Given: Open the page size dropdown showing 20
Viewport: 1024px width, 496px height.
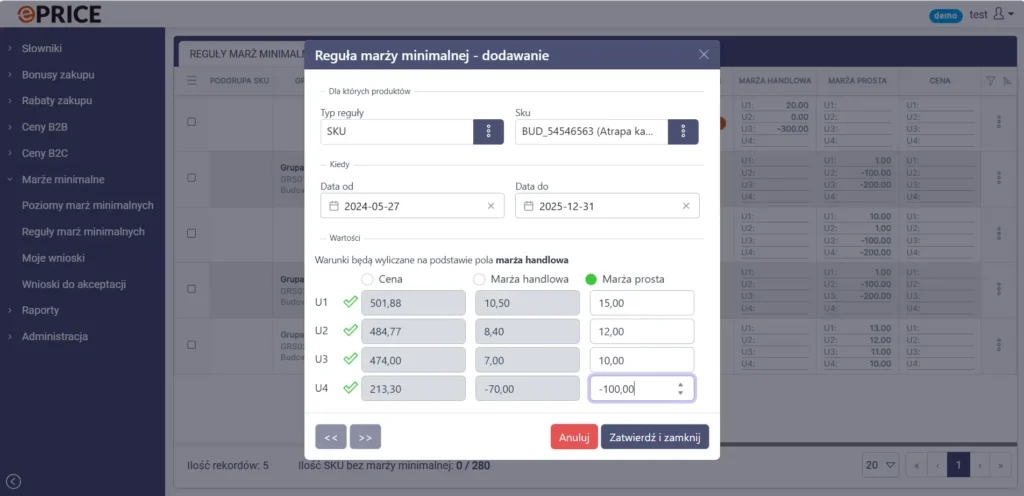Looking at the screenshot, I should click(880, 465).
